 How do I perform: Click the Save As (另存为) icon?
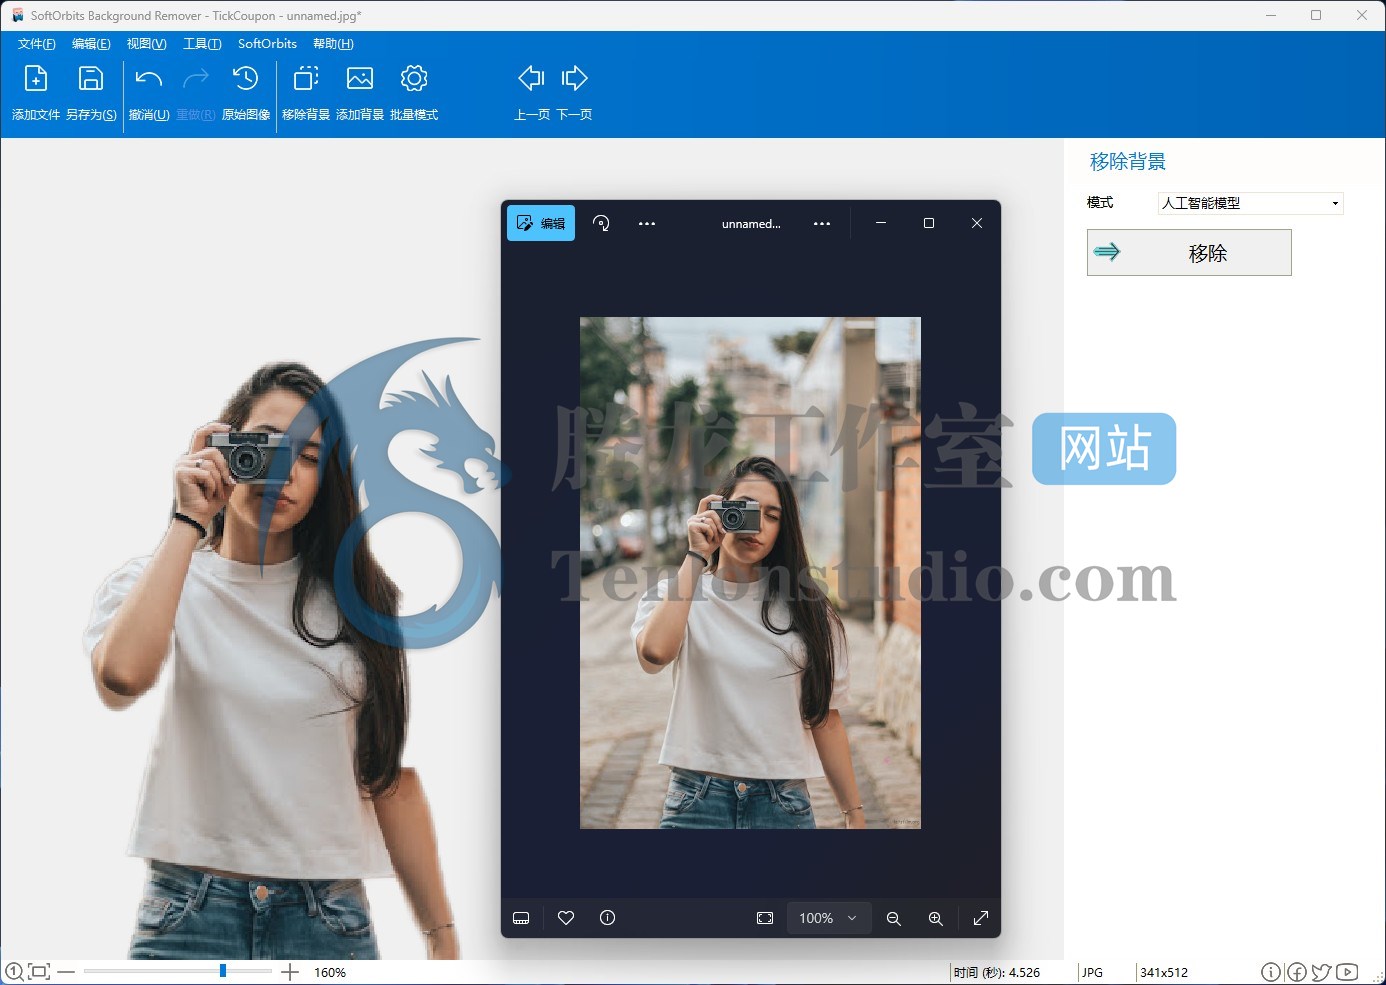pyautogui.click(x=91, y=79)
